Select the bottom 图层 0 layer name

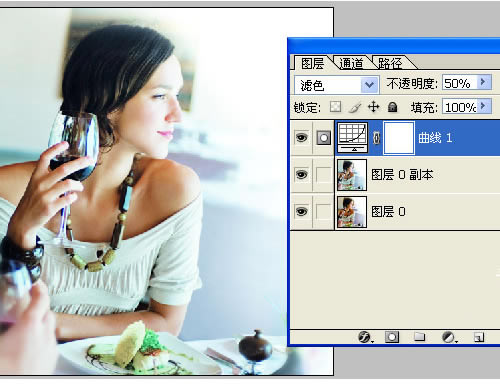[x=388, y=212]
